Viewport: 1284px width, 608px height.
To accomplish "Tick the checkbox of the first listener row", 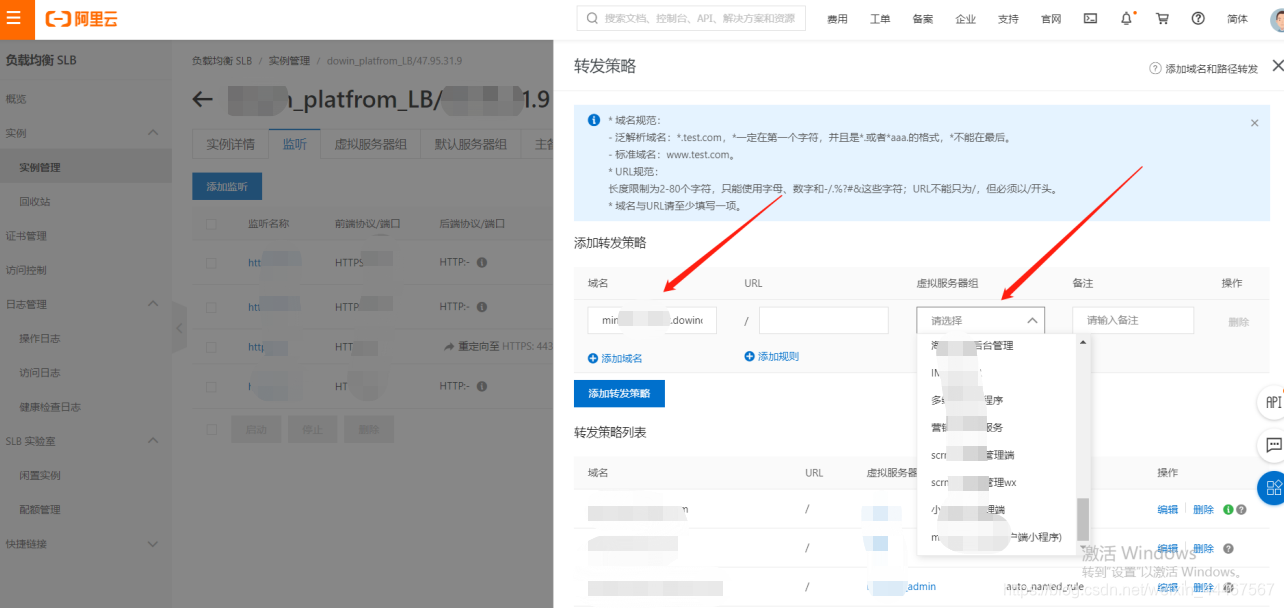I will 211,263.
